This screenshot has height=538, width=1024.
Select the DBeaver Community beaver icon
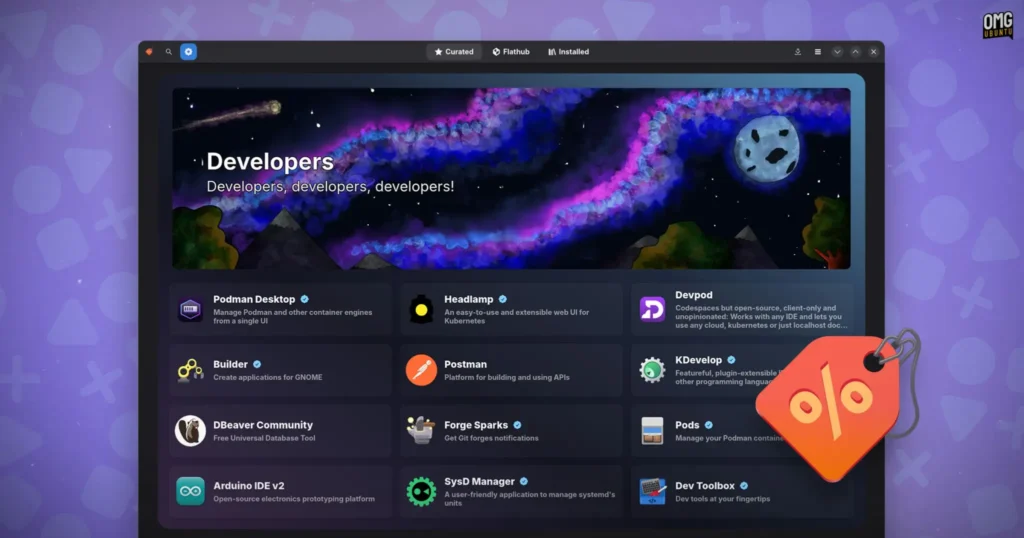190,430
